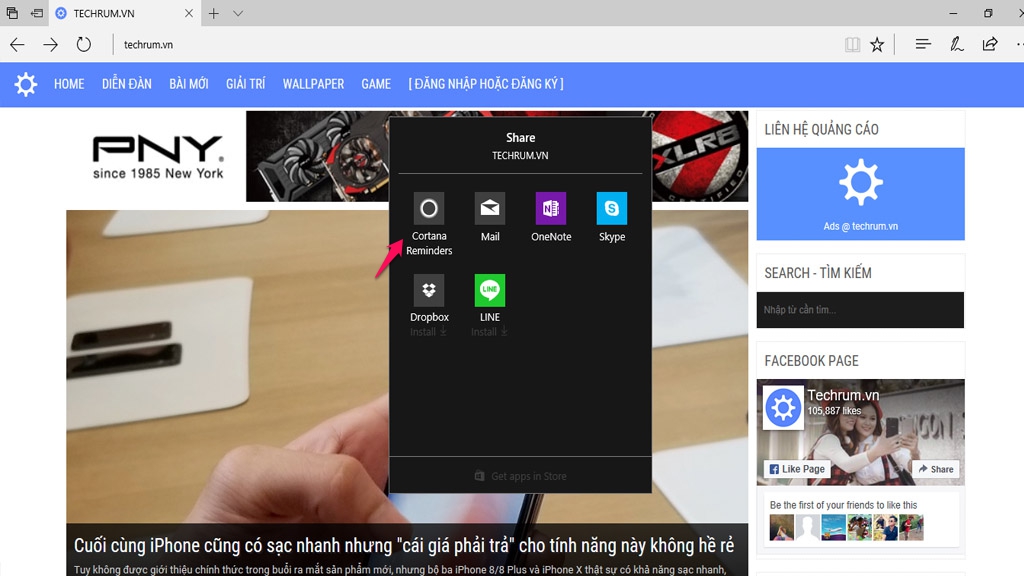The width and height of the screenshot is (1024, 576).
Task: Minimize the browser window
Action: (953, 13)
